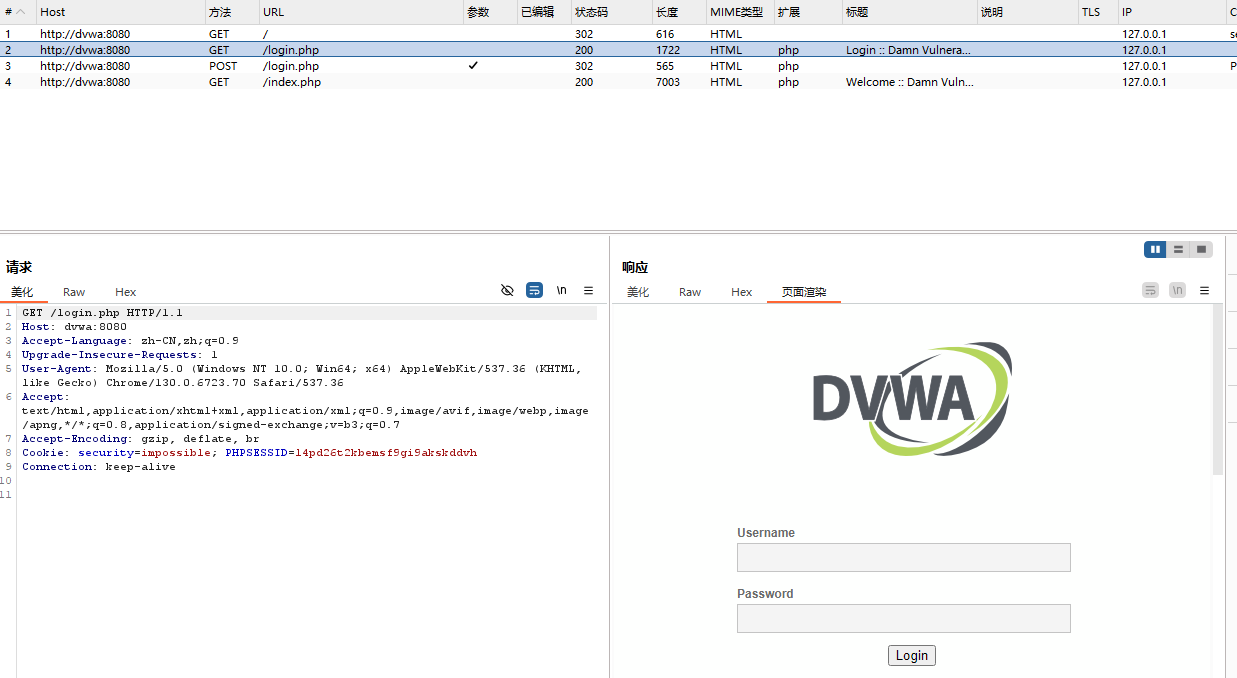
Task: Select history row 1 GET /
Action: click(x=618, y=33)
